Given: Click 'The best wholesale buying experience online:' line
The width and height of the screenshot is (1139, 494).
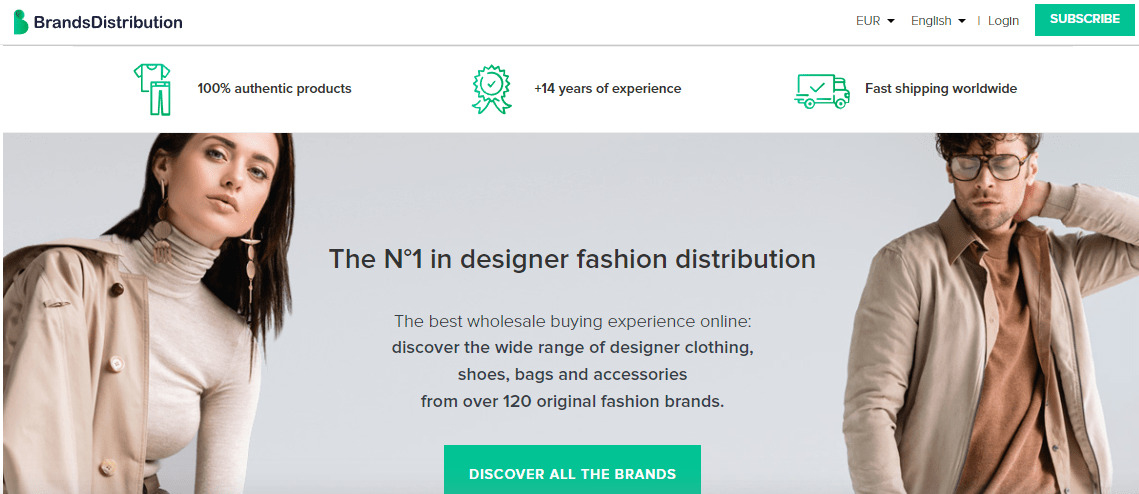Looking at the screenshot, I should click(x=572, y=320).
